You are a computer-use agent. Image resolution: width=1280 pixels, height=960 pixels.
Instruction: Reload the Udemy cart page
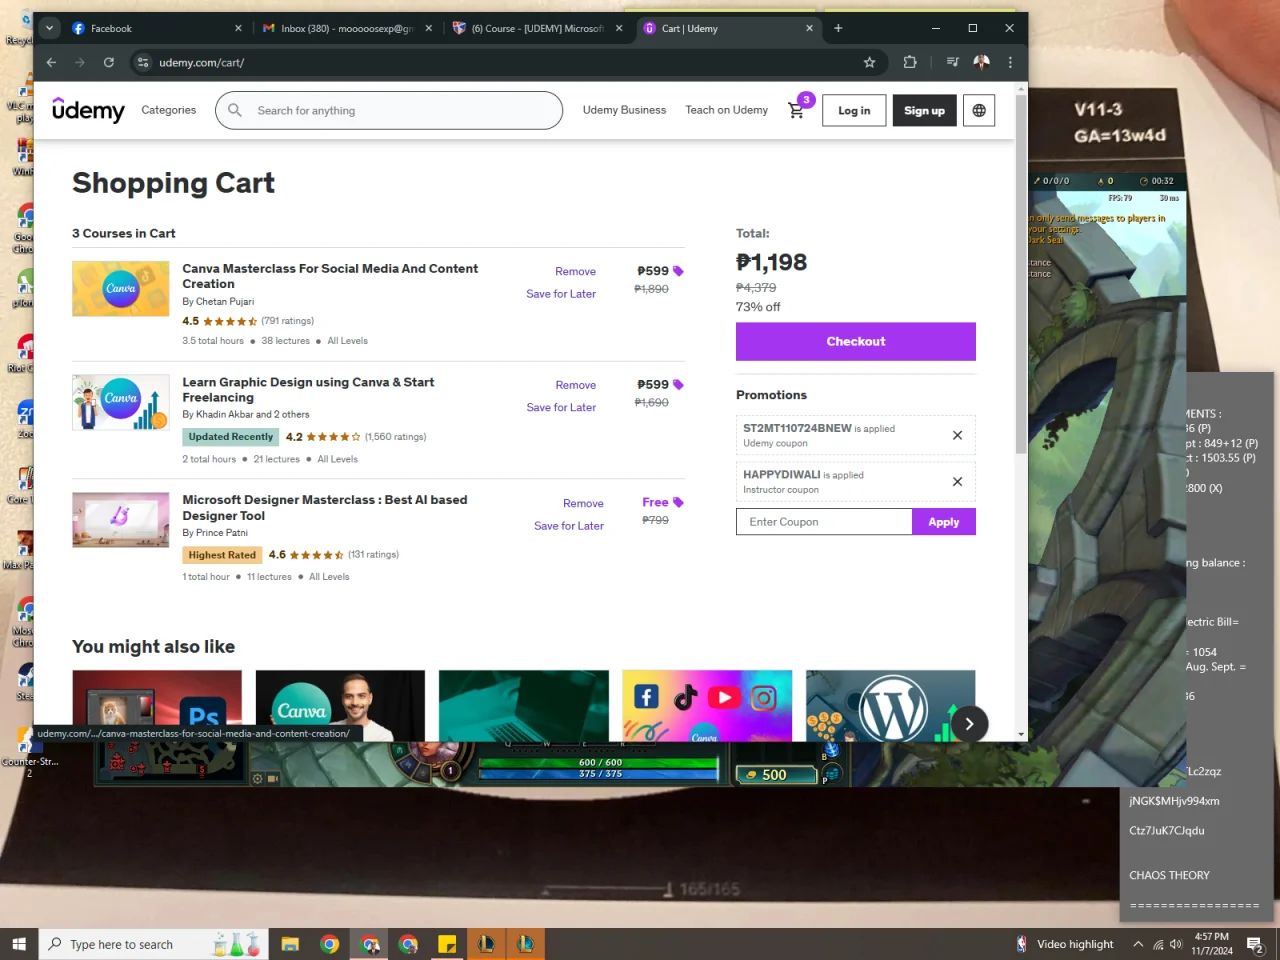click(108, 62)
